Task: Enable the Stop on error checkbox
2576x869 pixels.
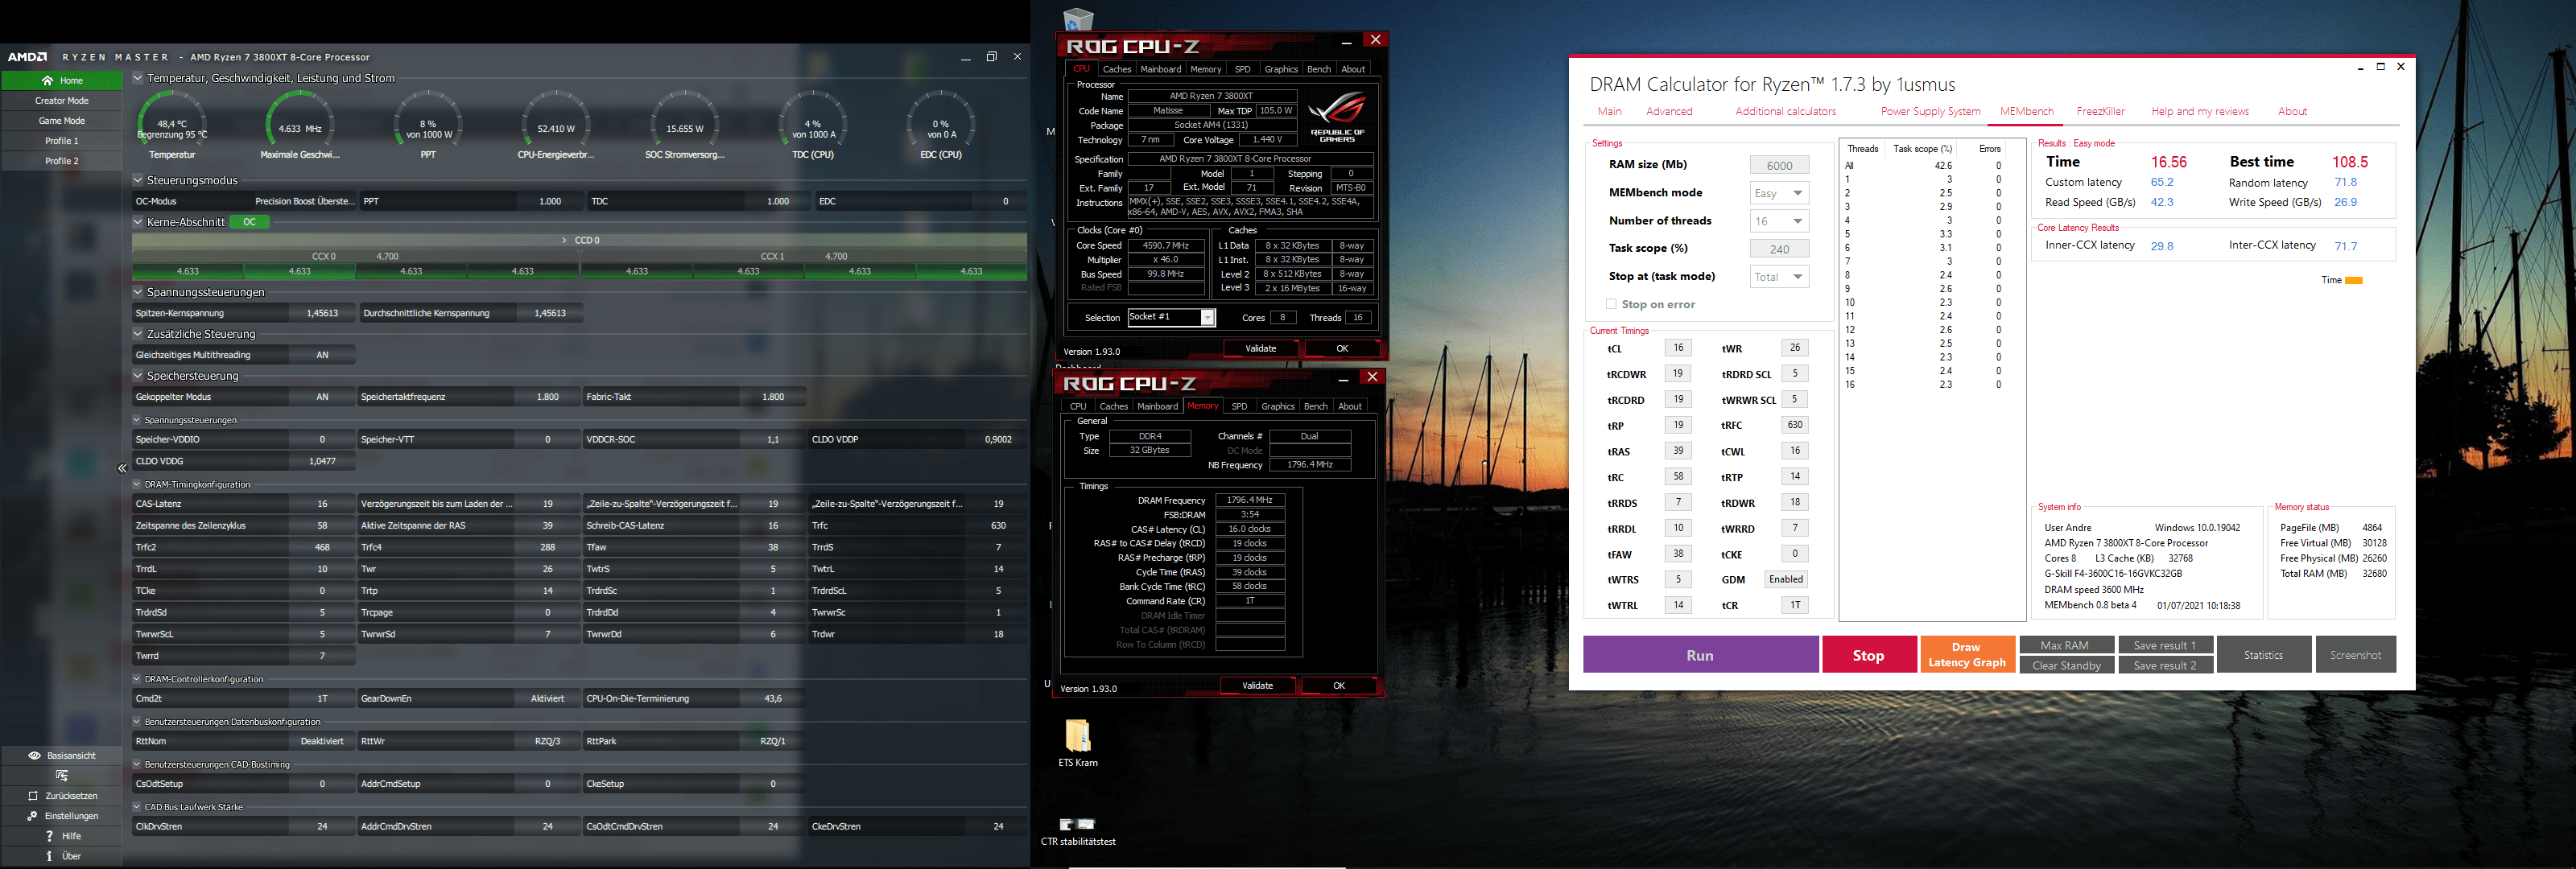Action: pyautogui.click(x=1610, y=304)
